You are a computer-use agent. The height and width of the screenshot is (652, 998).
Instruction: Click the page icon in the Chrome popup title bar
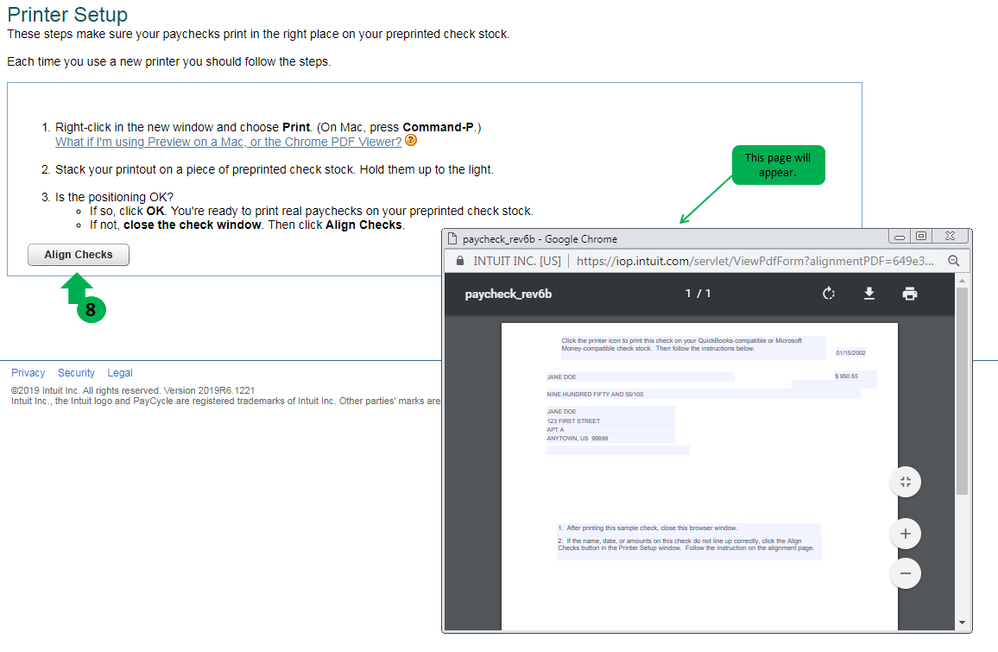click(452, 239)
